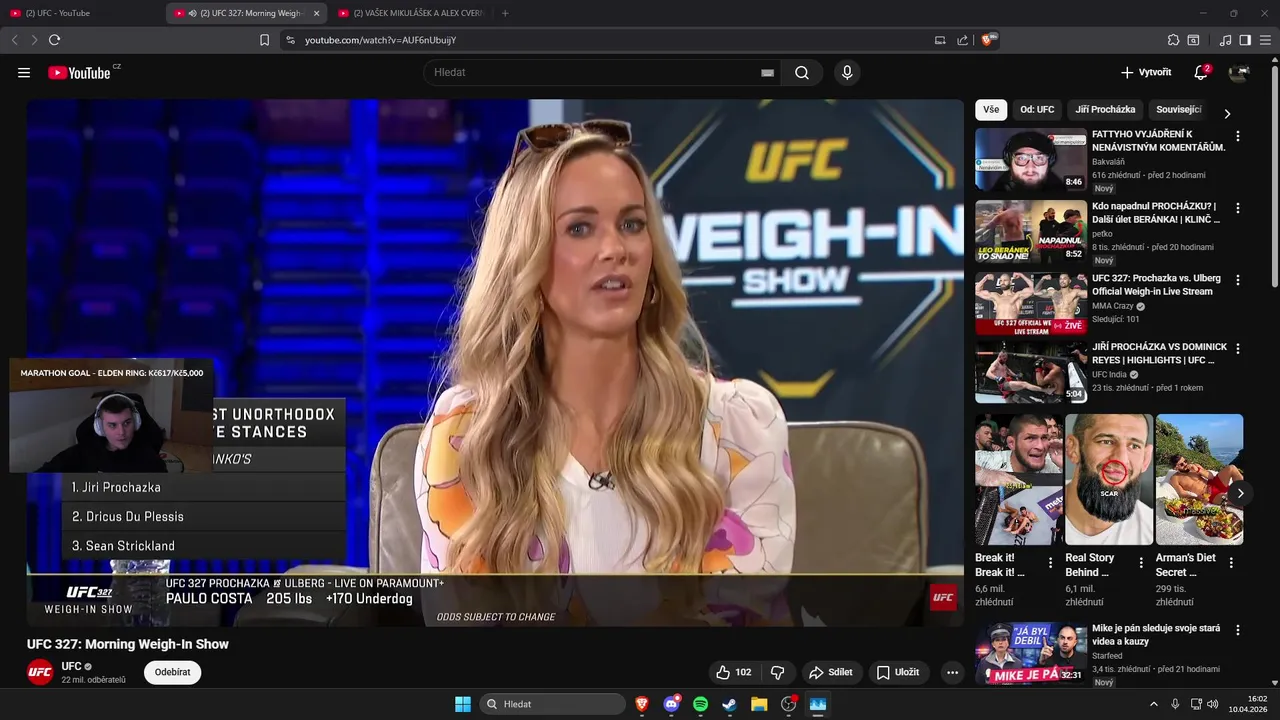The image size is (1280, 720).
Task: Open the Real Story Behind short thumbnail
Action: click(1109, 480)
